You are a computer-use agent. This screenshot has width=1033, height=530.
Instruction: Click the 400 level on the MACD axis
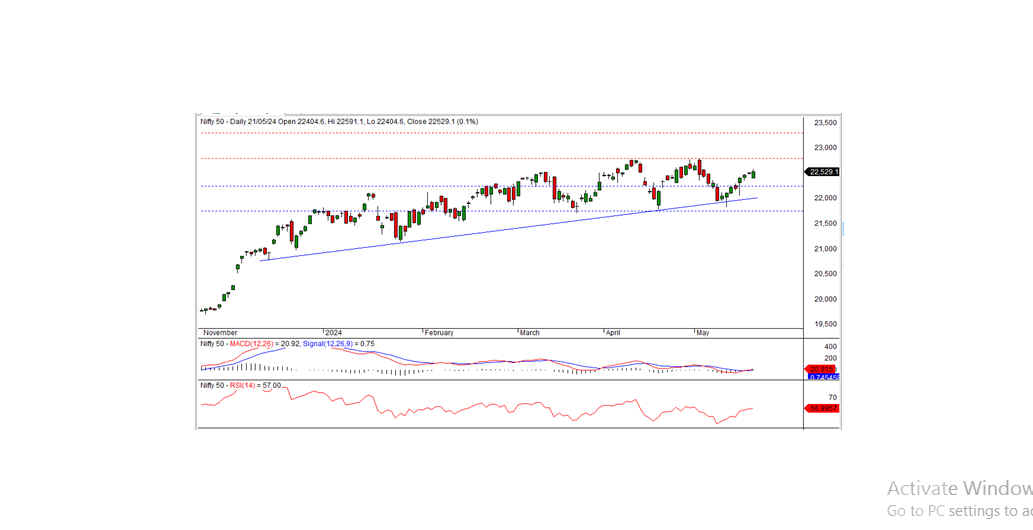[829, 346]
